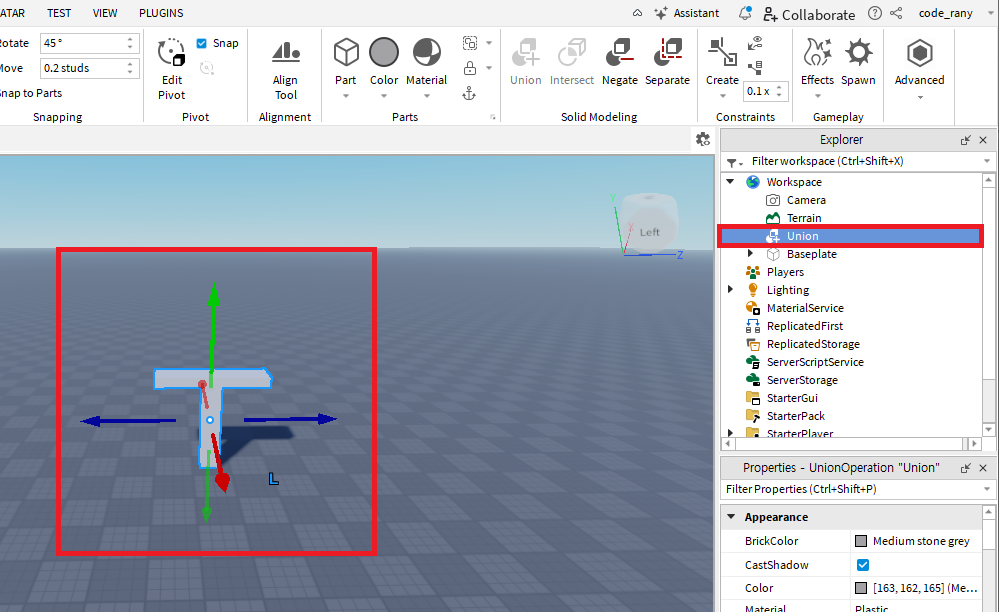Click the Parts group dialog launcher

pyautogui.click(x=492, y=117)
